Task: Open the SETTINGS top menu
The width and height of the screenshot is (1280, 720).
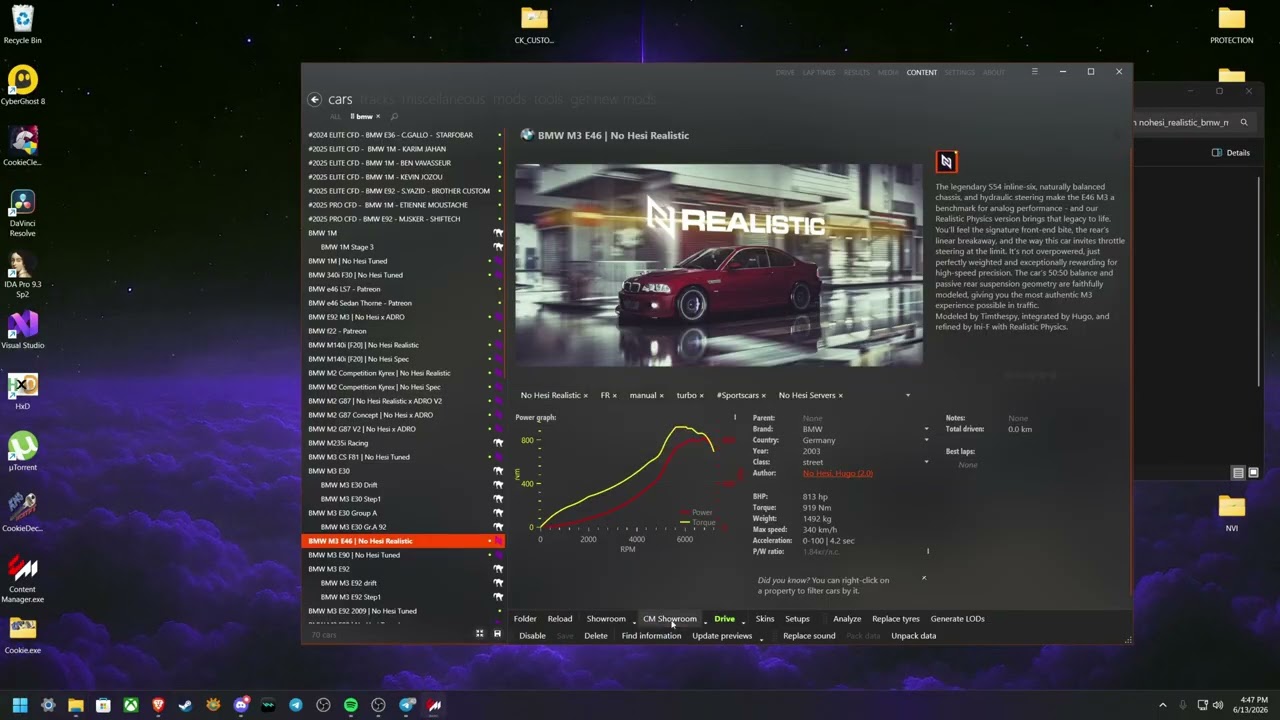Action: pos(960,72)
